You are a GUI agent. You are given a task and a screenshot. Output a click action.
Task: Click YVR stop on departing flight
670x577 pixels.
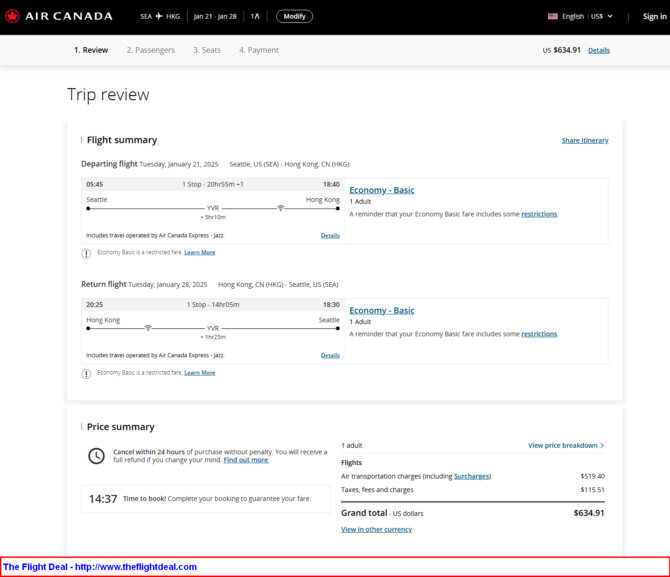(x=213, y=208)
